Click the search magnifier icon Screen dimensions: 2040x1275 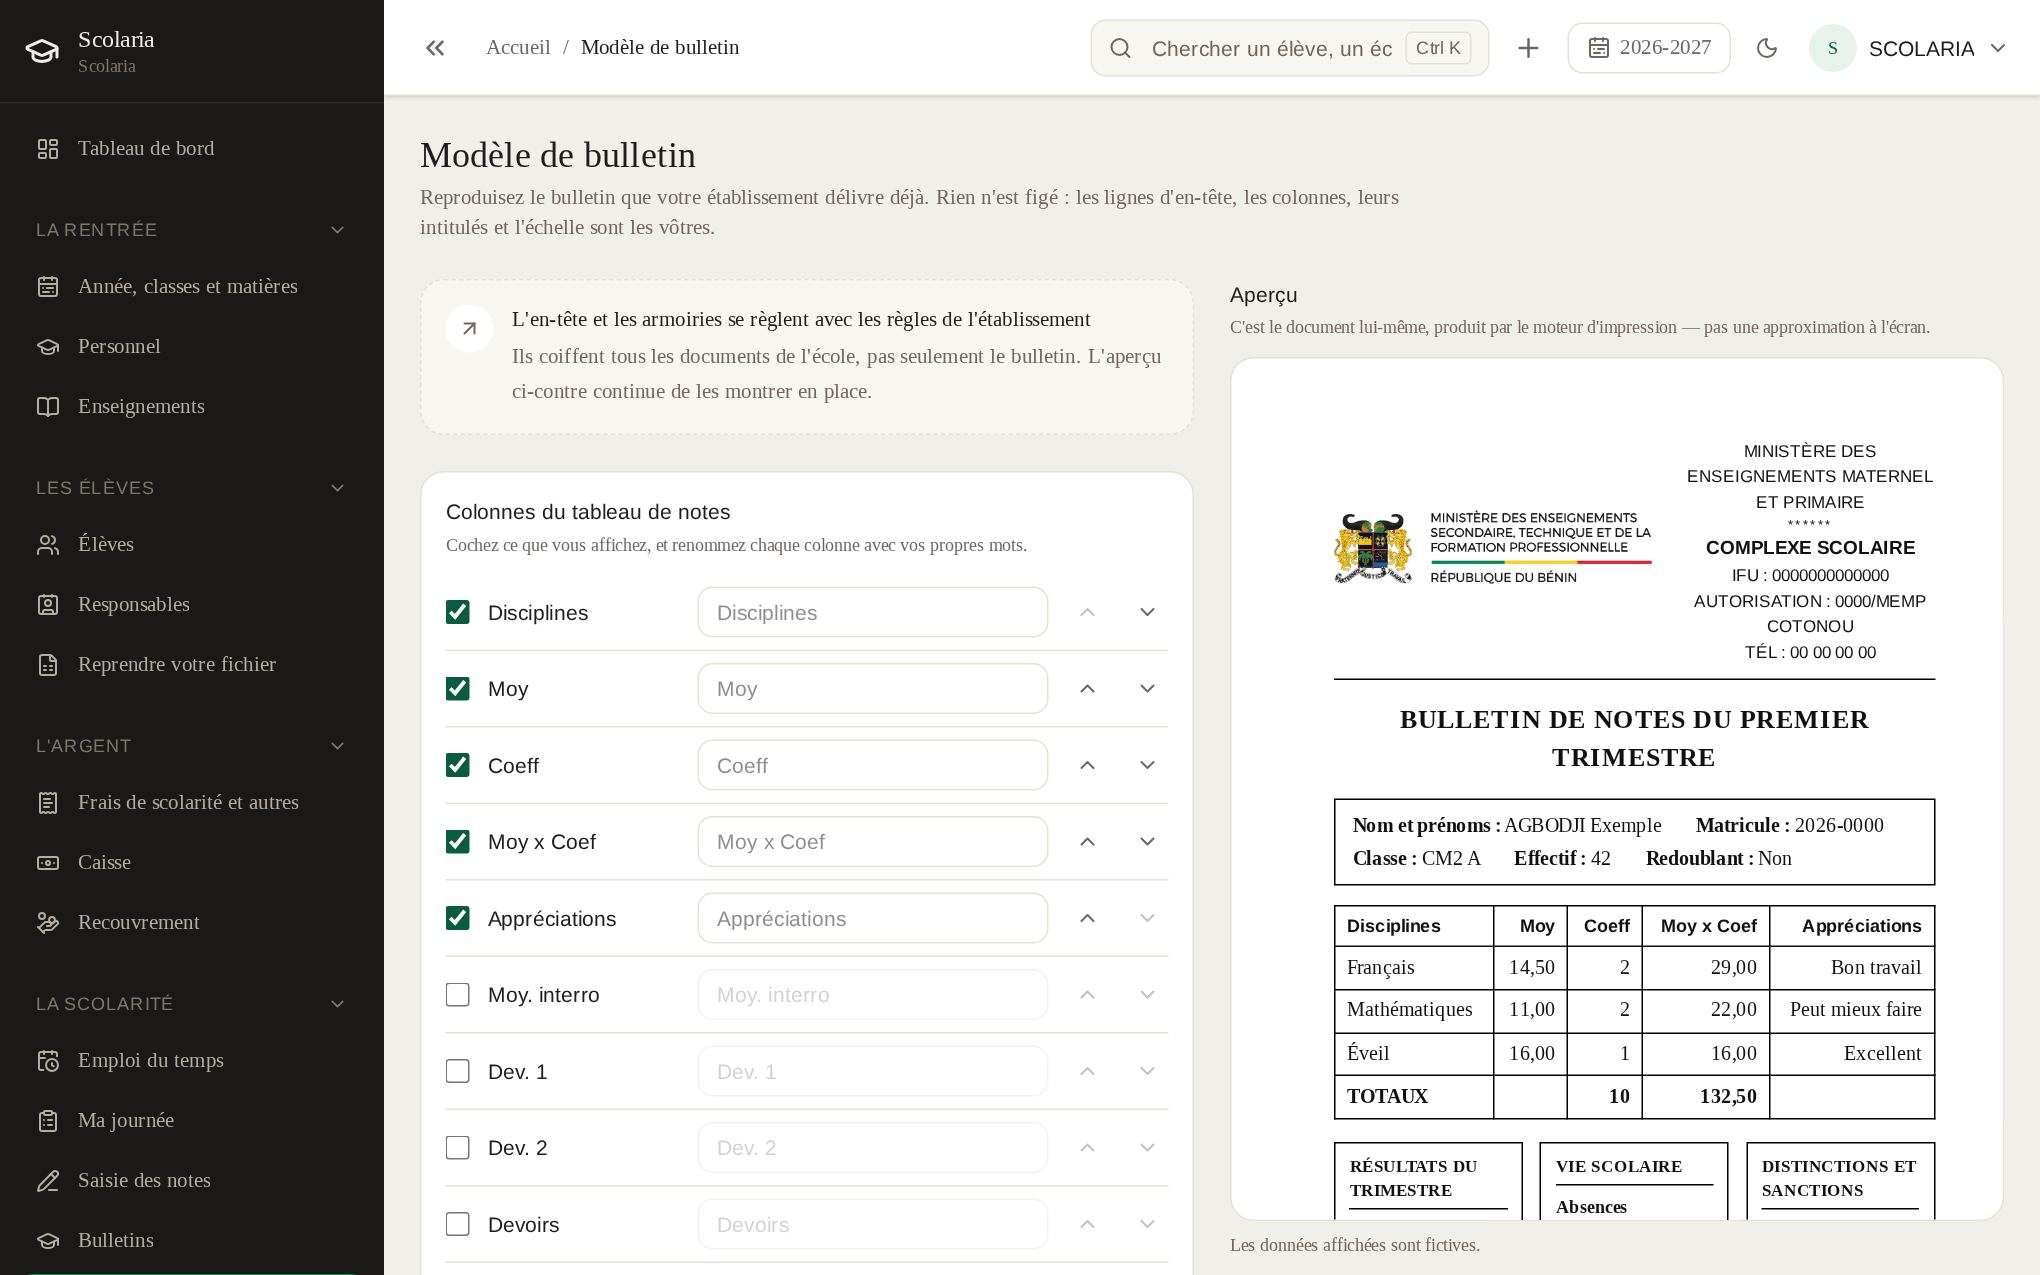(1120, 48)
